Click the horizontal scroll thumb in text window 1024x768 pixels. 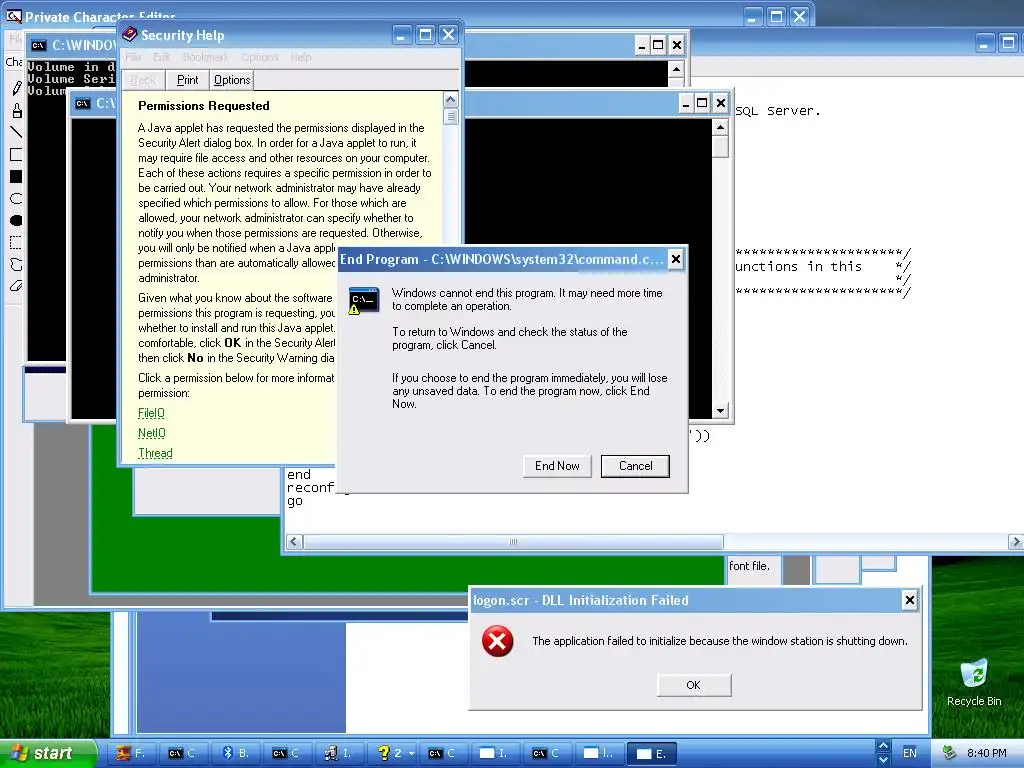[x=513, y=542]
